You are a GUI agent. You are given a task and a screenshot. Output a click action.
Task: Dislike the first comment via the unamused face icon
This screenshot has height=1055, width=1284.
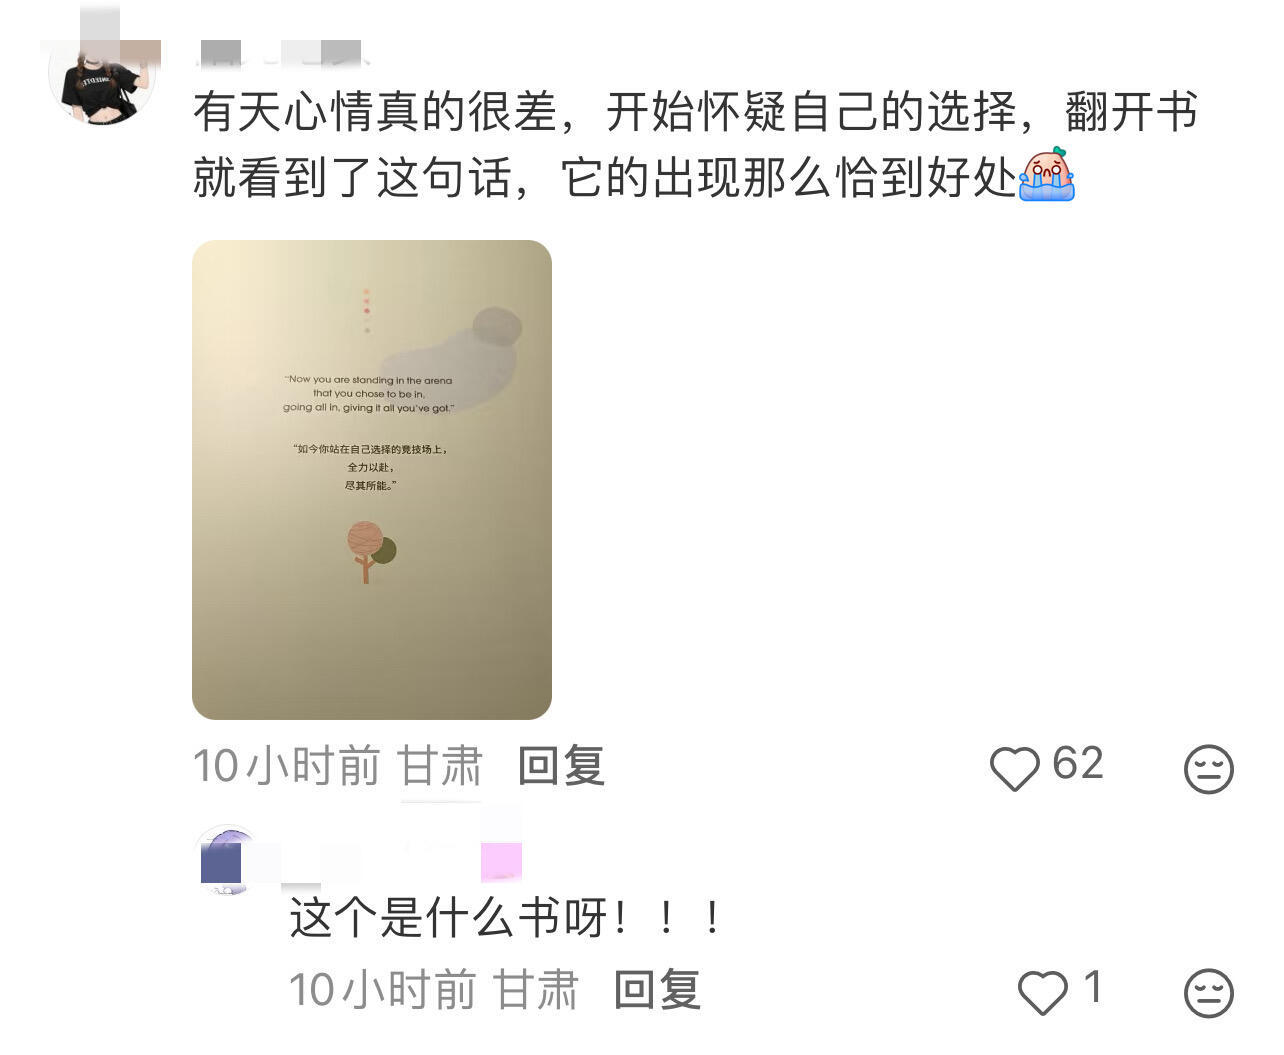pyautogui.click(x=1208, y=769)
